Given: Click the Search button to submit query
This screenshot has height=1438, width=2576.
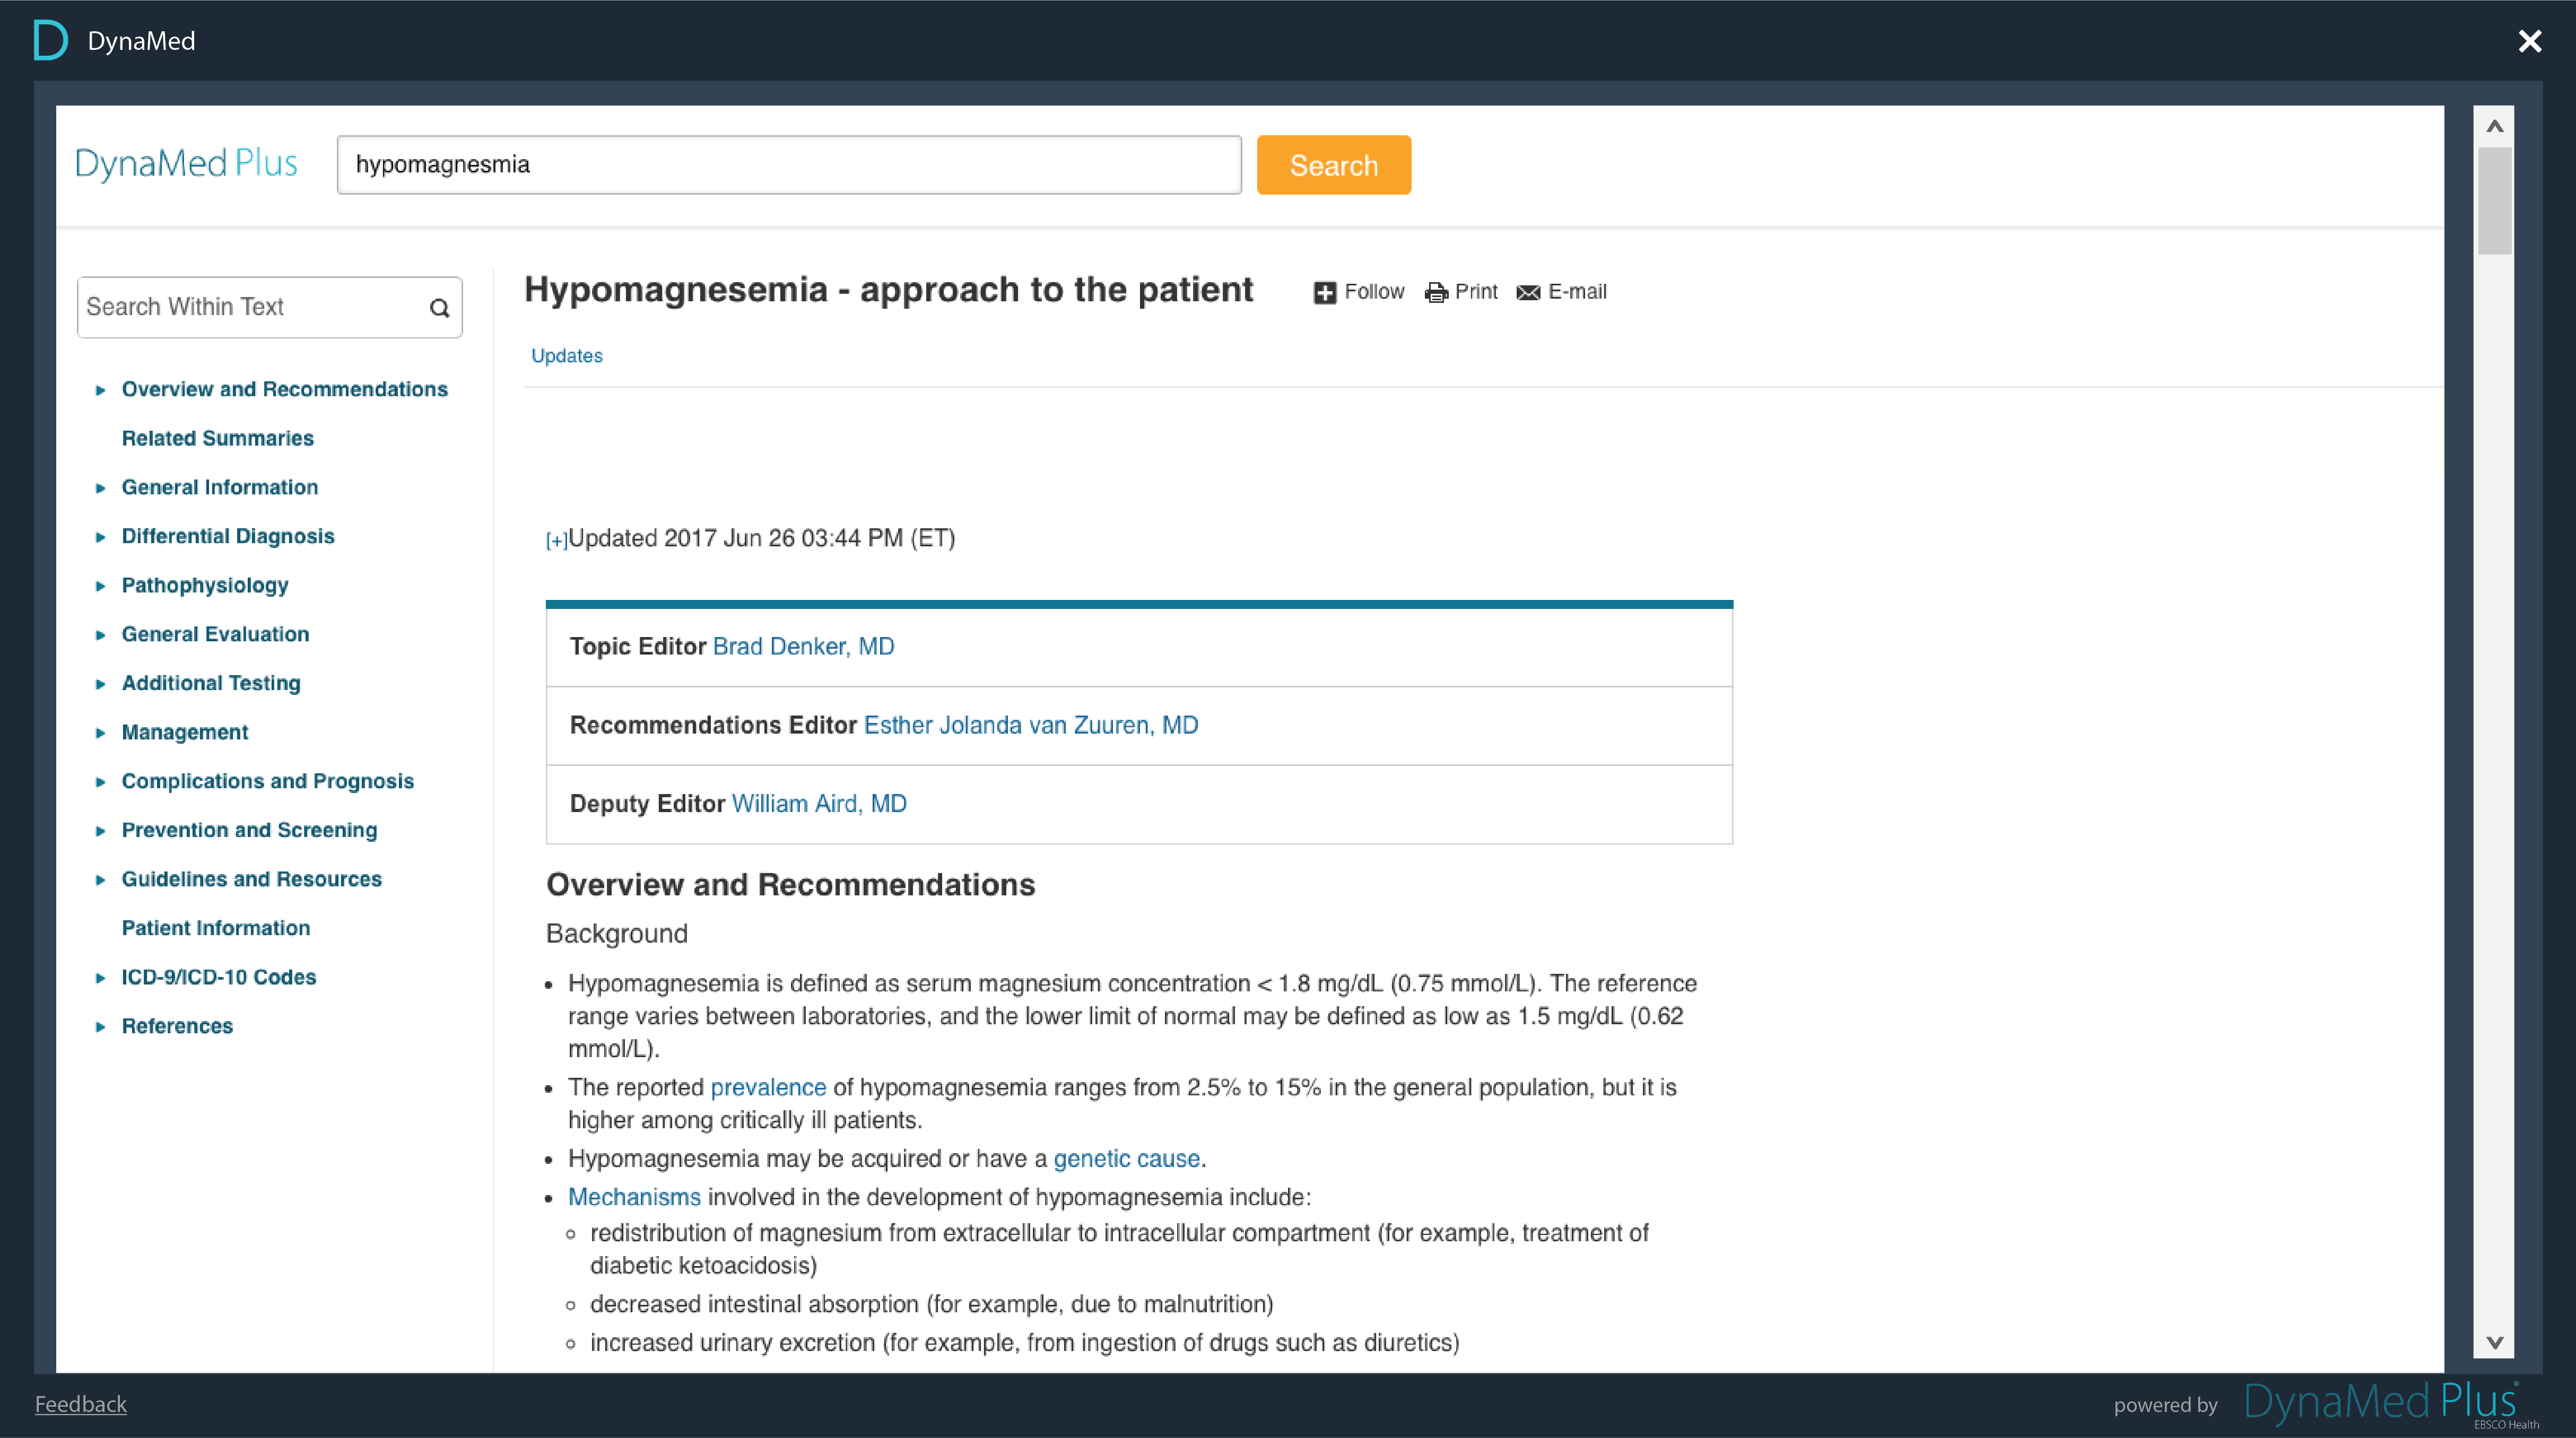Looking at the screenshot, I should (1334, 164).
